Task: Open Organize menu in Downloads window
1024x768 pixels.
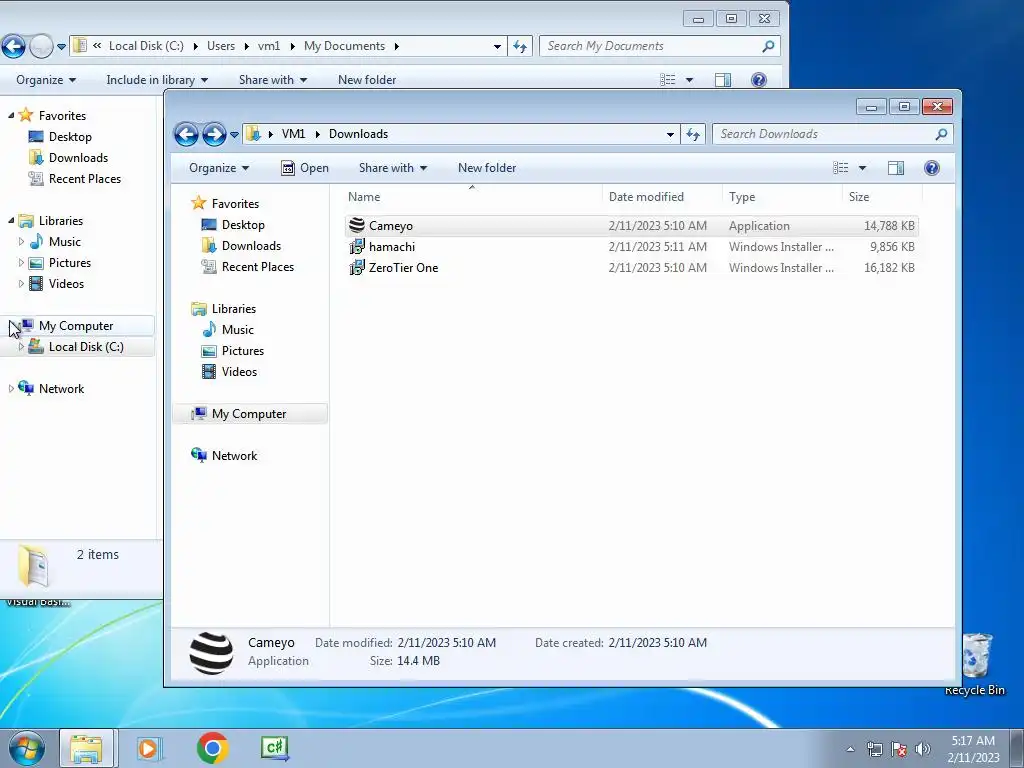Action: coord(219,168)
